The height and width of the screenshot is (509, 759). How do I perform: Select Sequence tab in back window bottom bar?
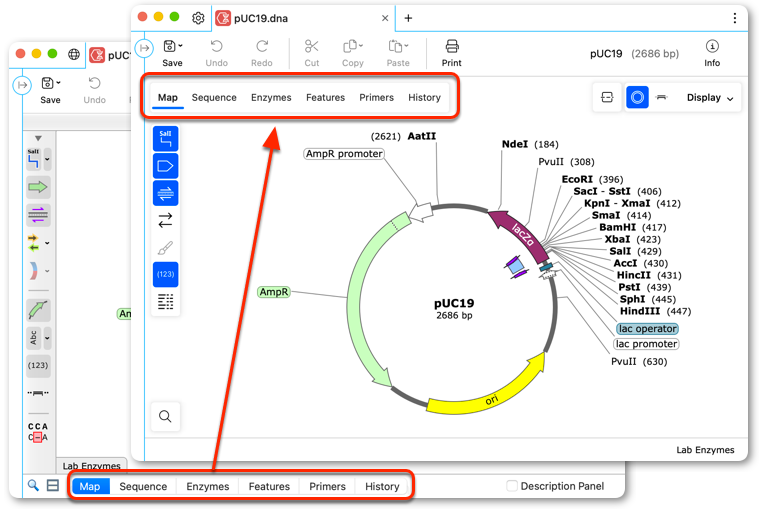[x=143, y=486]
